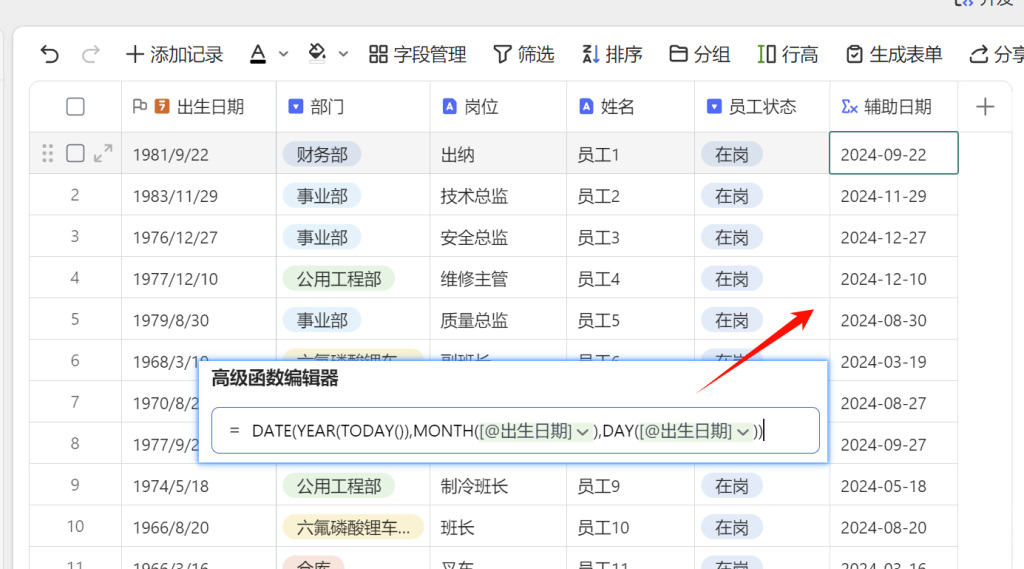
Task: Click row number 9
Action: (75, 485)
